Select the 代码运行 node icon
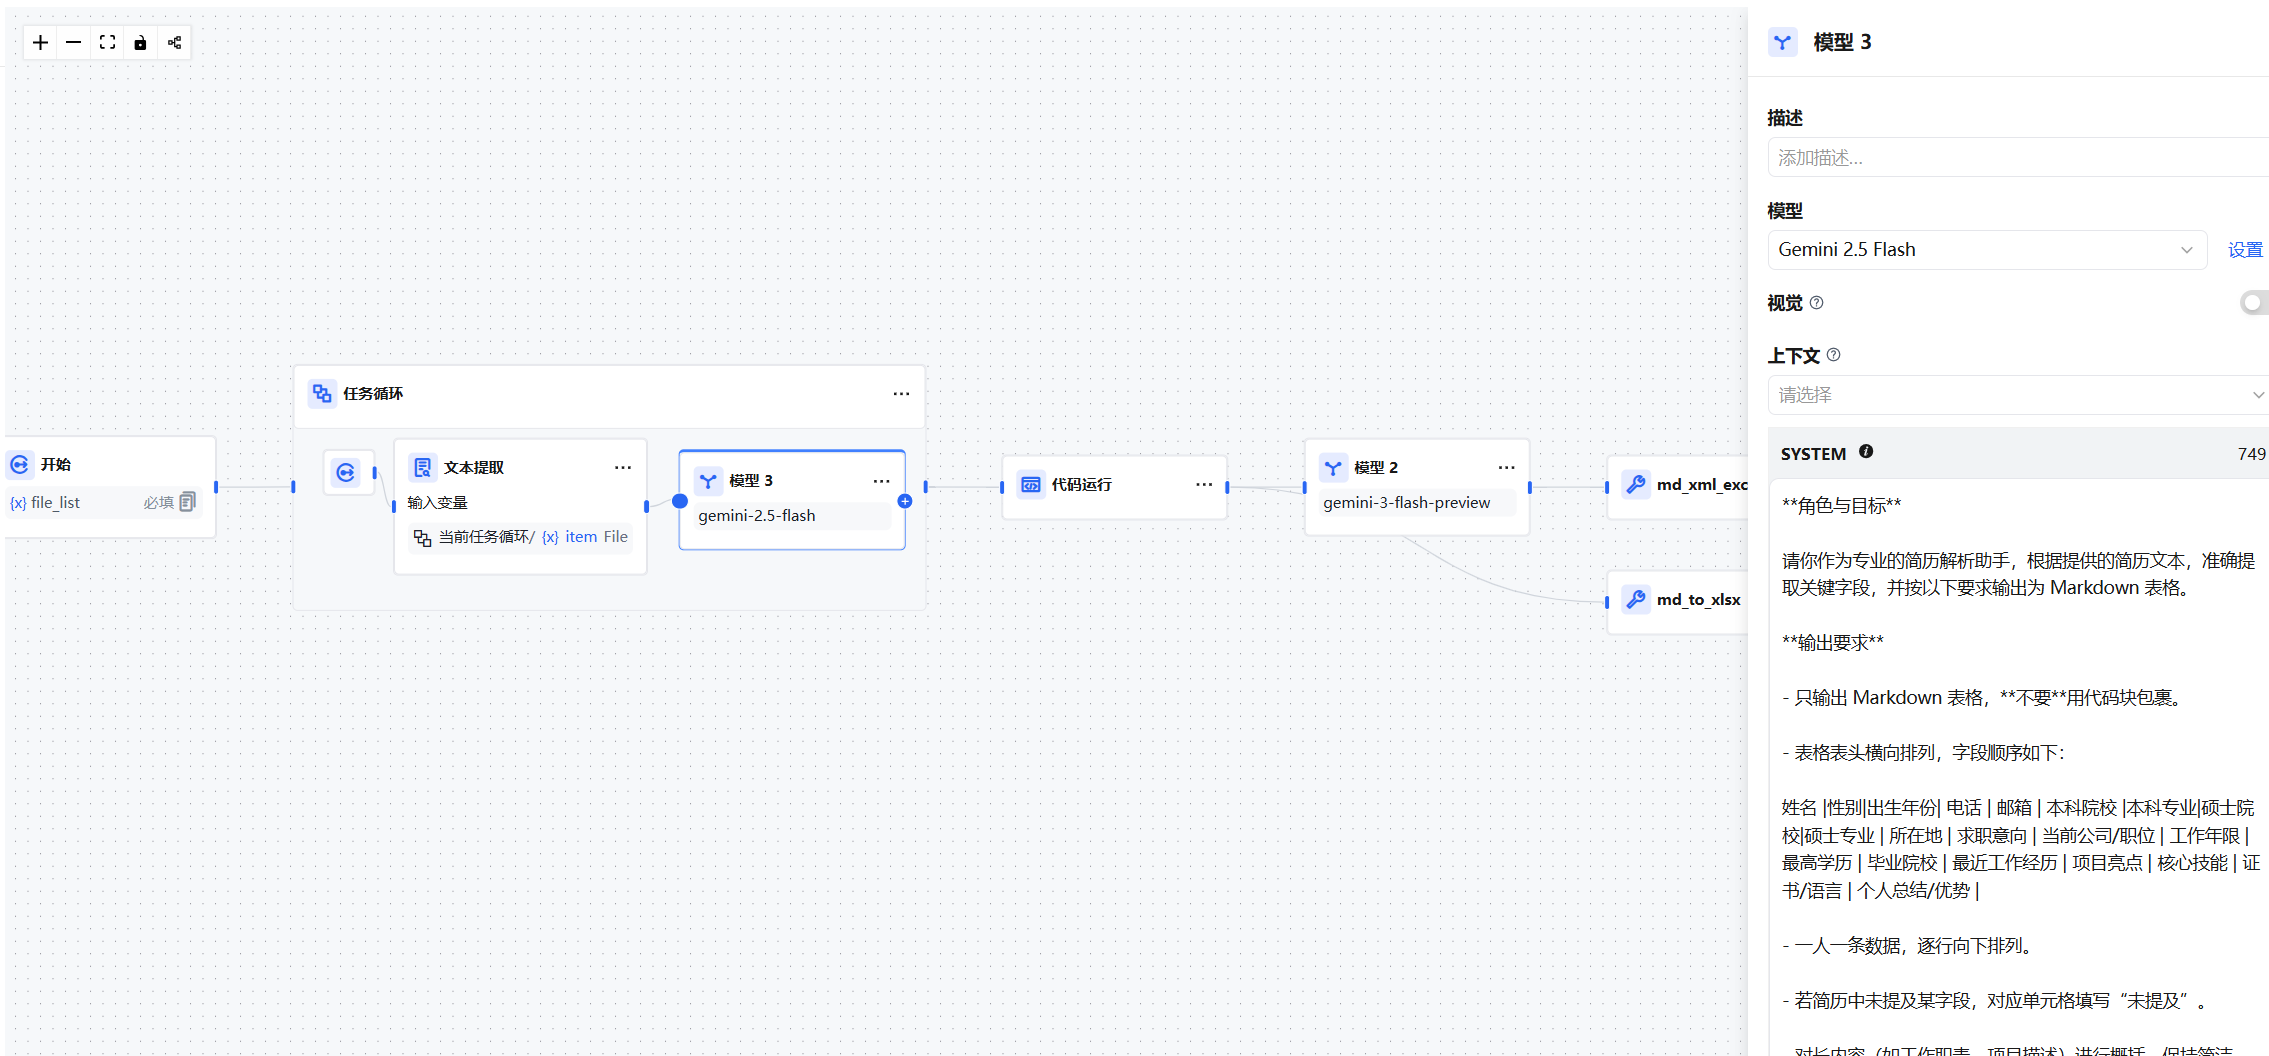Image resolution: width=2269 pixels, height=1056 pixels. click(x=1030, y=485)
